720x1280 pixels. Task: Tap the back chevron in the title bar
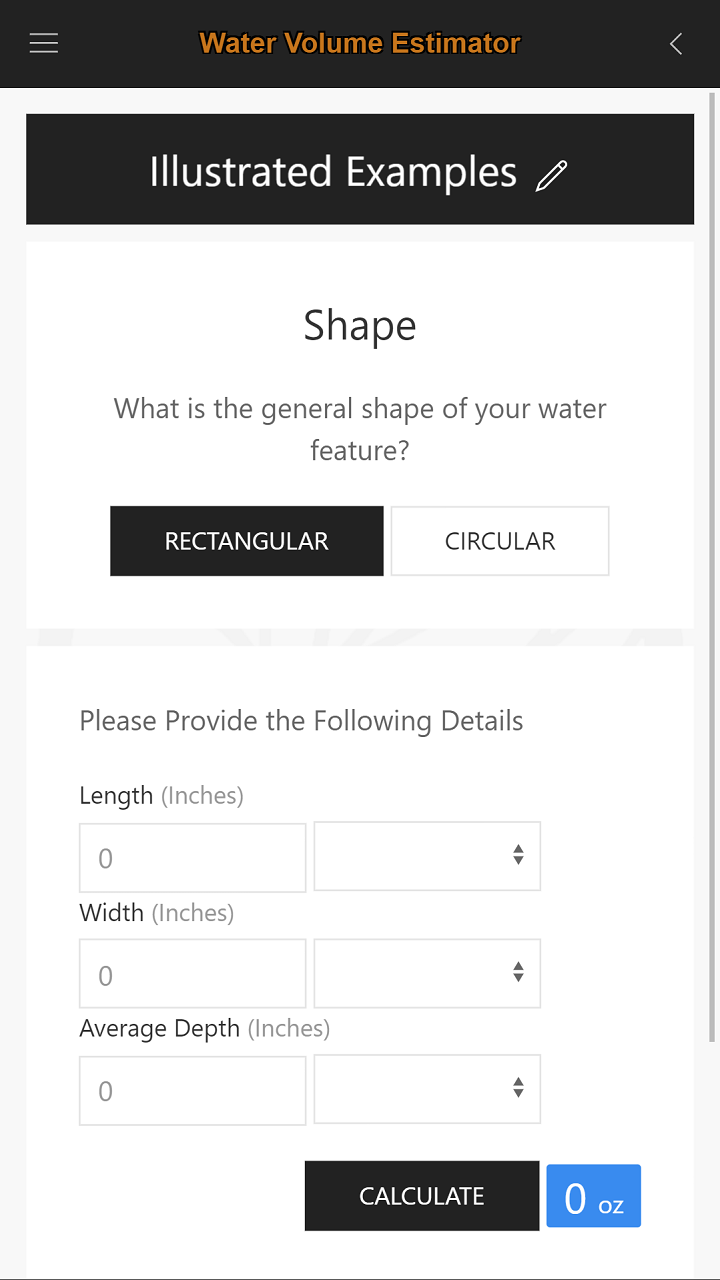coord(675,43)
